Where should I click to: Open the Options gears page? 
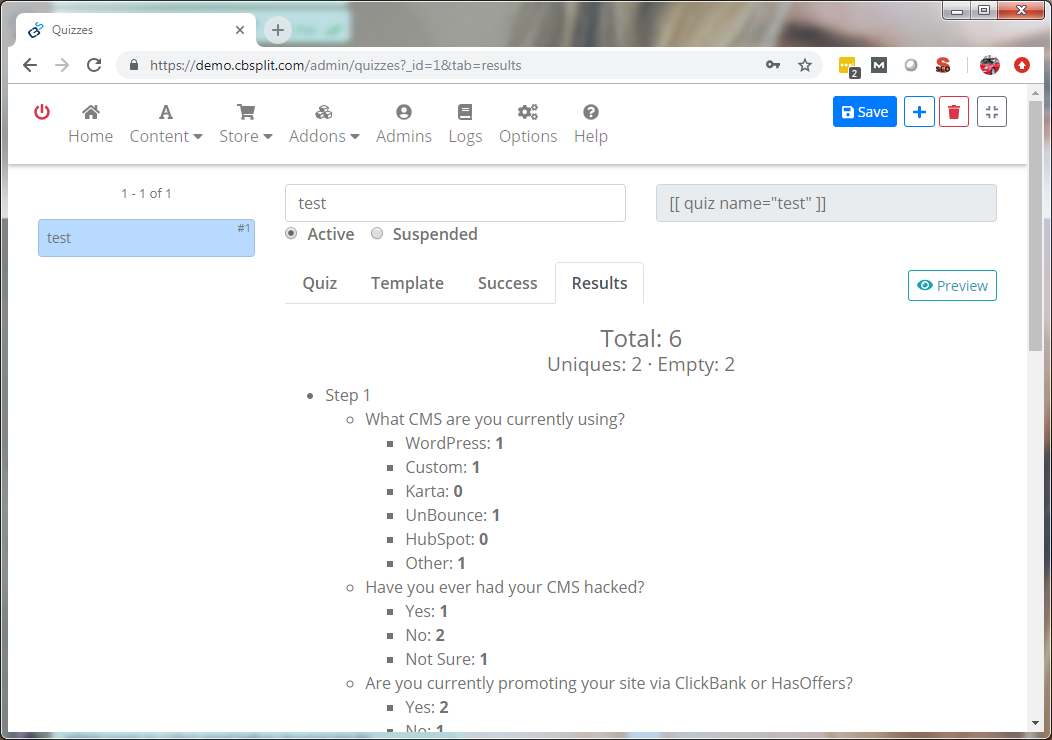point(528,124)
